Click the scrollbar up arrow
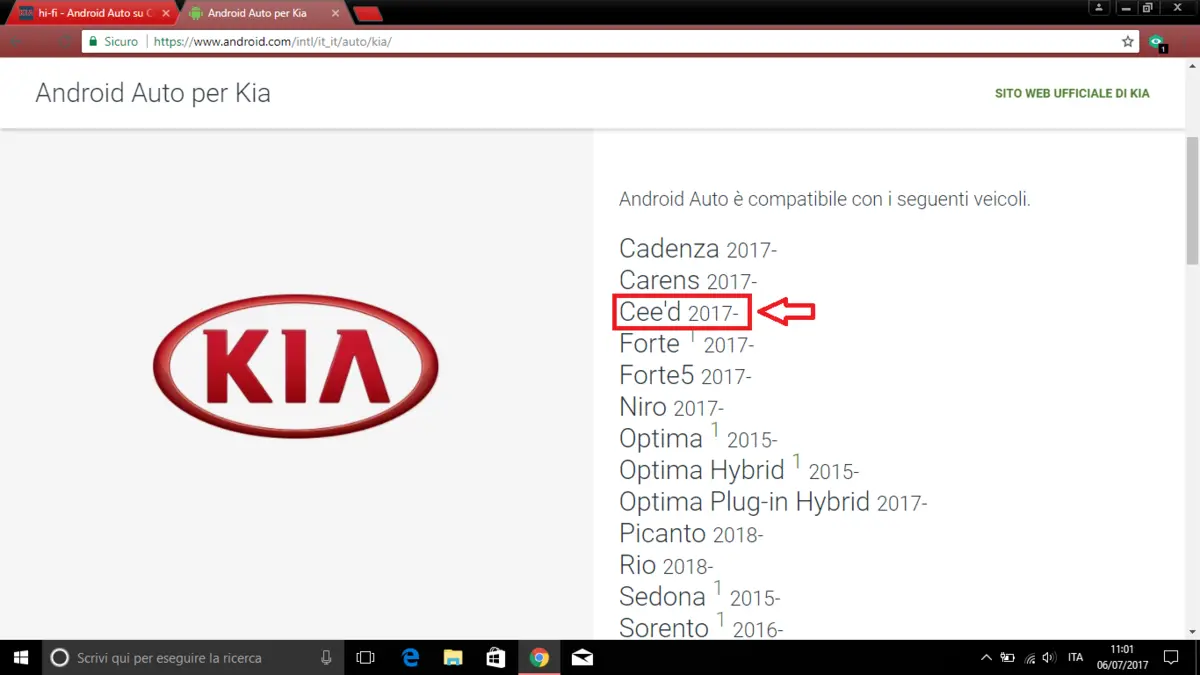1200x675 pixels. point(1191,65)
